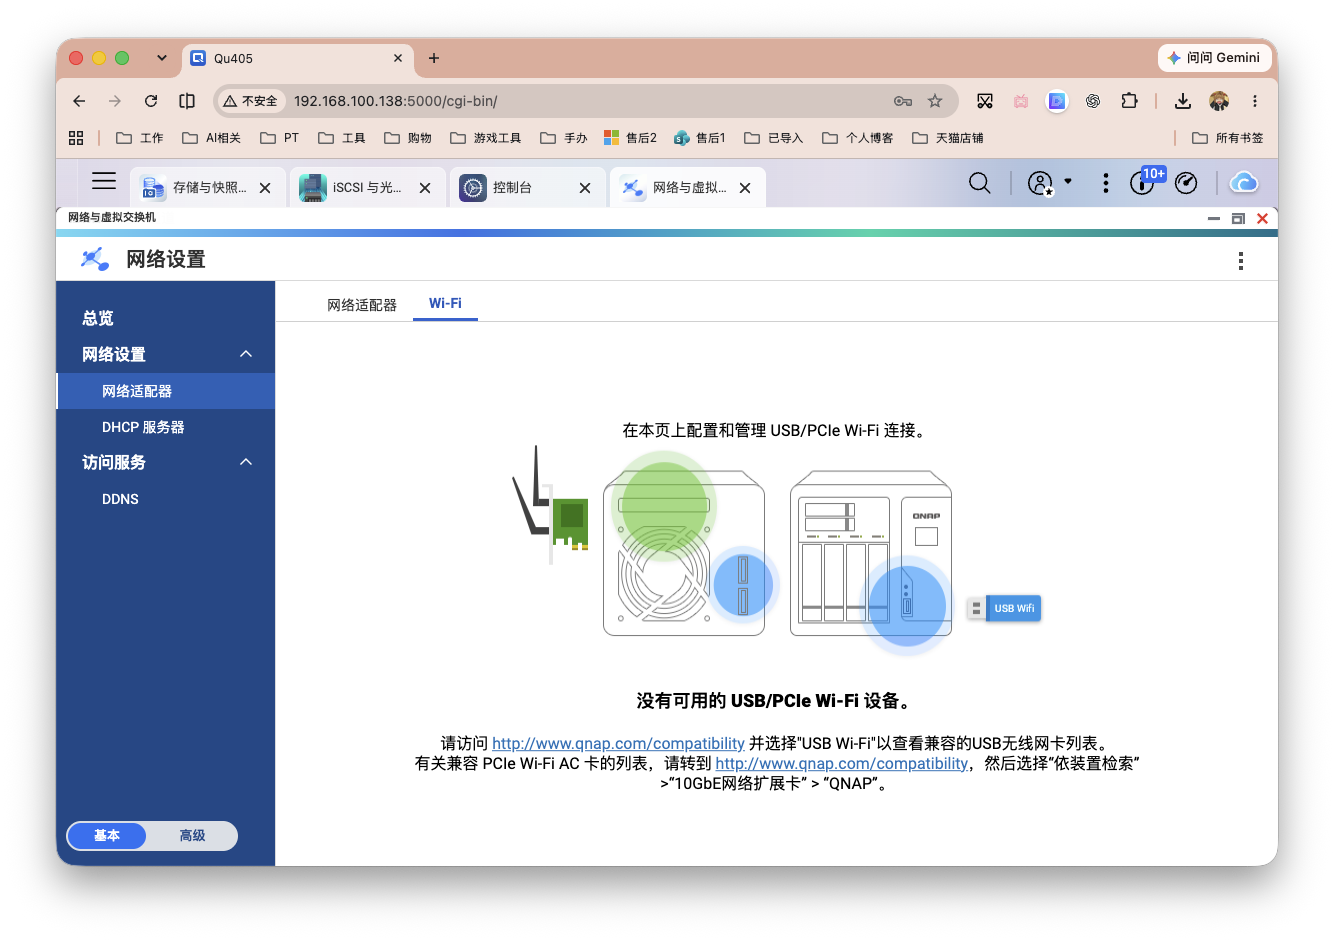The width and height of the screenshot is (1334, 940).
Task: Open the 天猫店铺 bookmarks folder
Action: point(948,138)
